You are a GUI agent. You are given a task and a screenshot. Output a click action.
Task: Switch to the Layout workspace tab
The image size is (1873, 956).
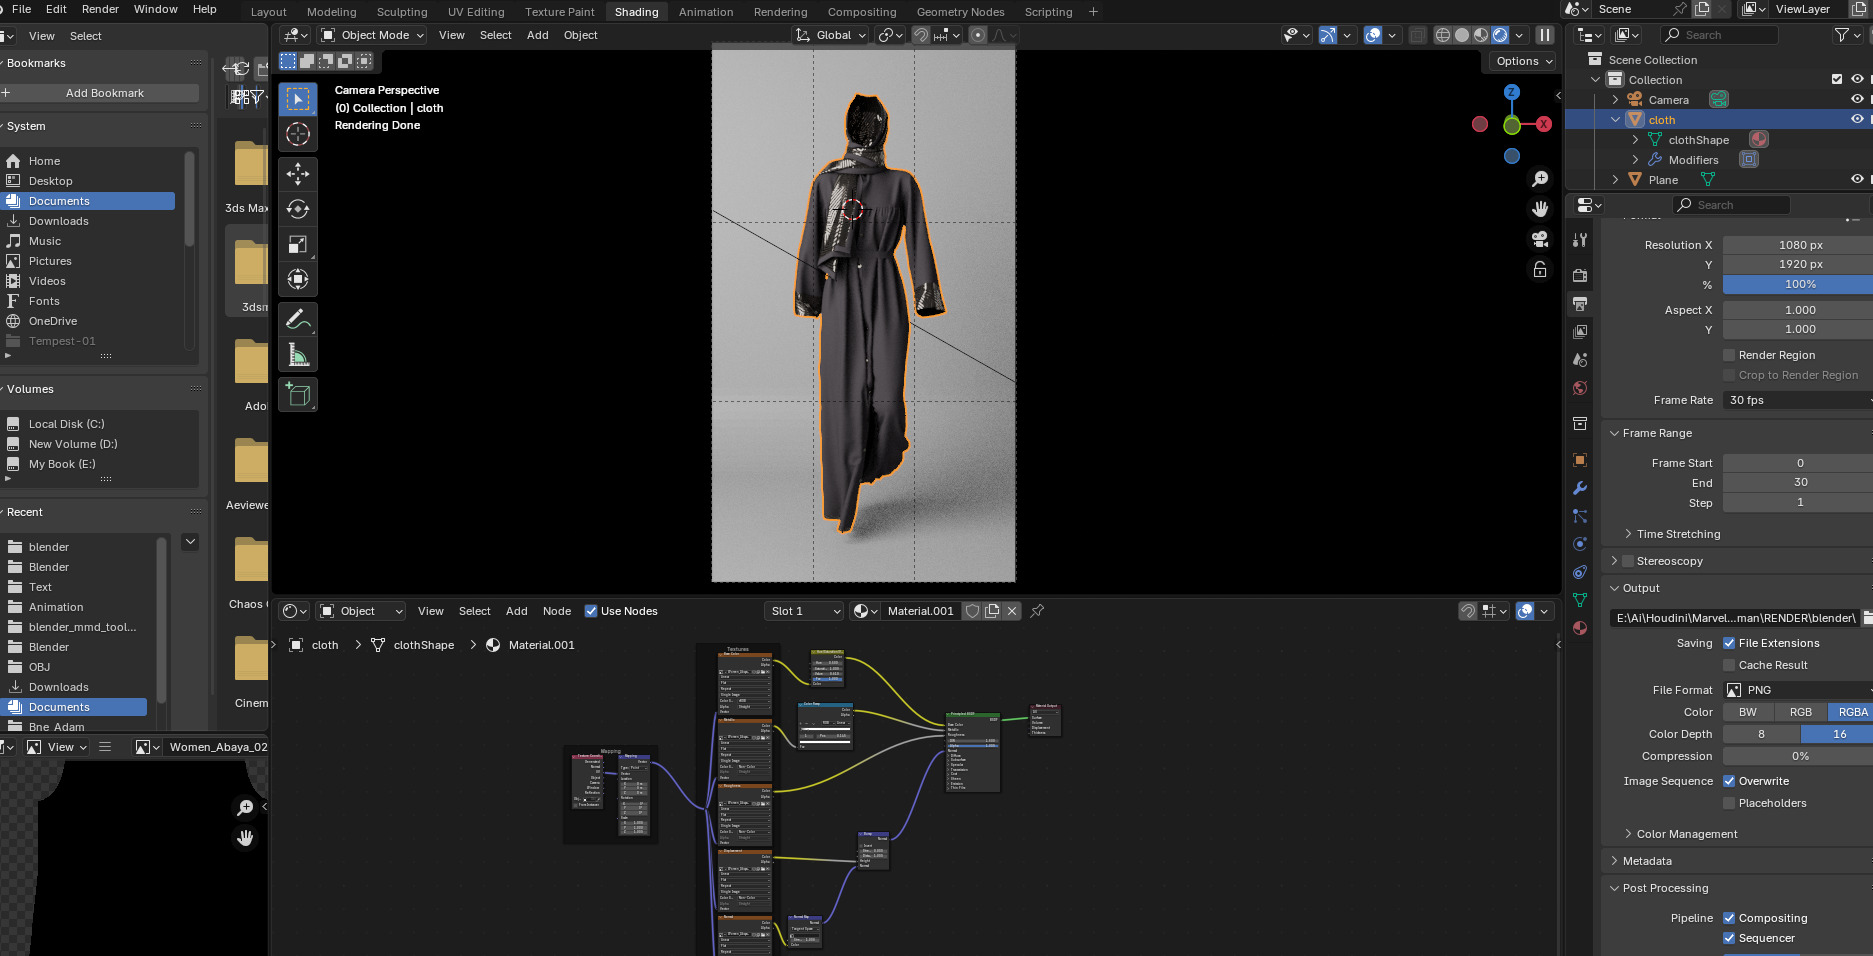tap(268, 12)
